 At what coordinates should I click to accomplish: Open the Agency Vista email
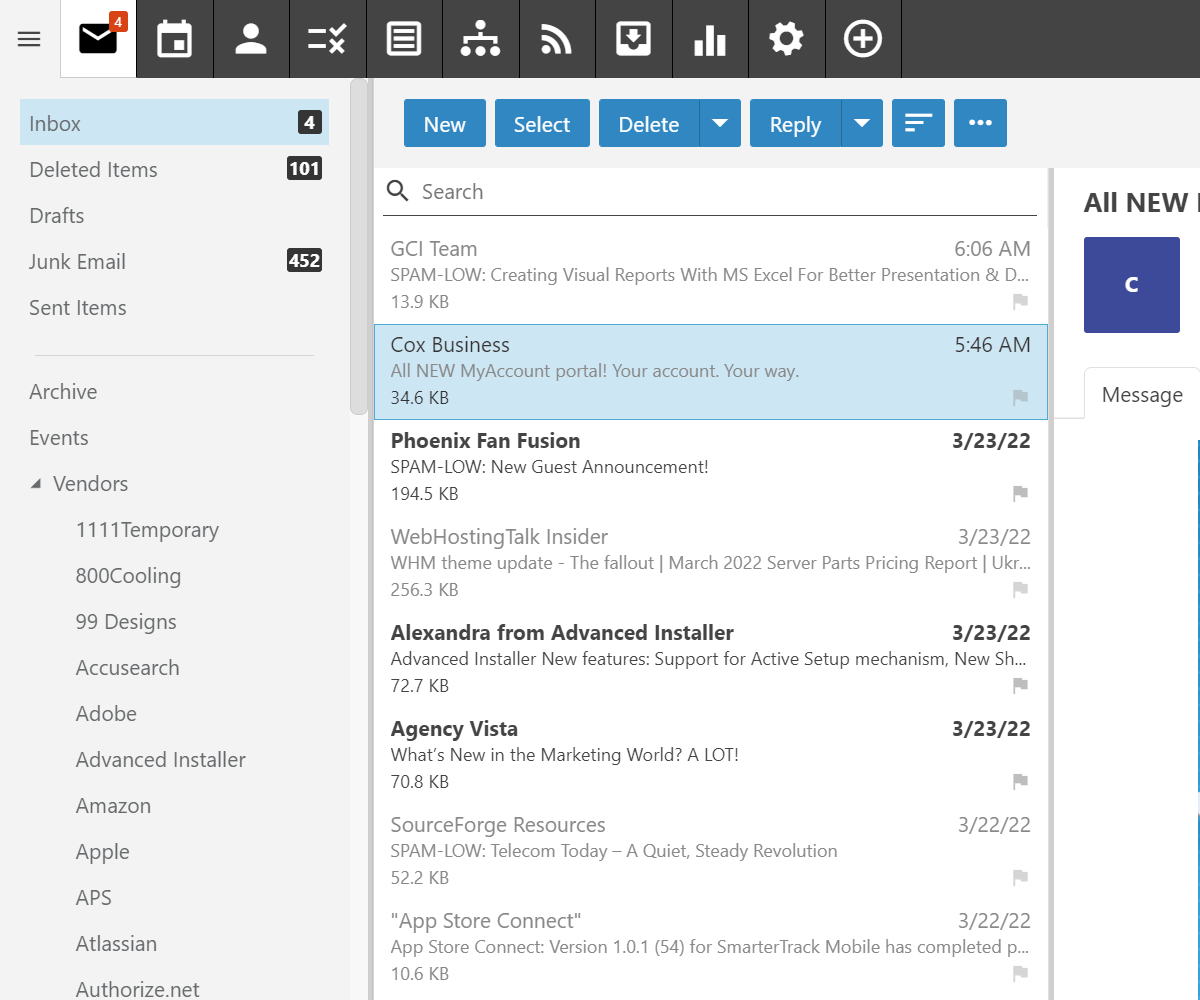[x=710, y=755]
